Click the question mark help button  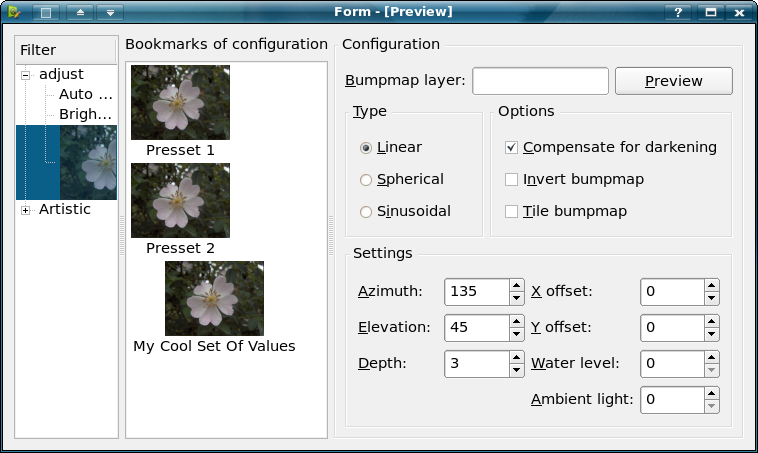click(679, 12)
